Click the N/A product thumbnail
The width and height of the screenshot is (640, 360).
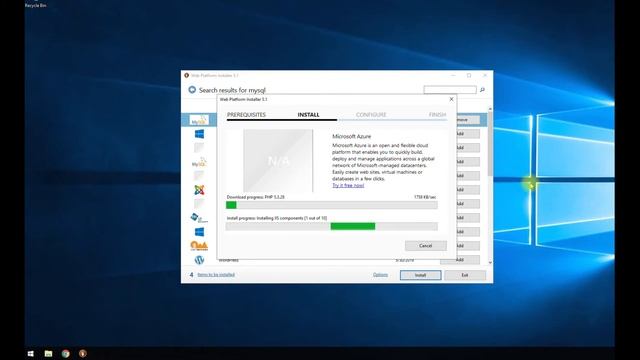[x=278, y=160]
